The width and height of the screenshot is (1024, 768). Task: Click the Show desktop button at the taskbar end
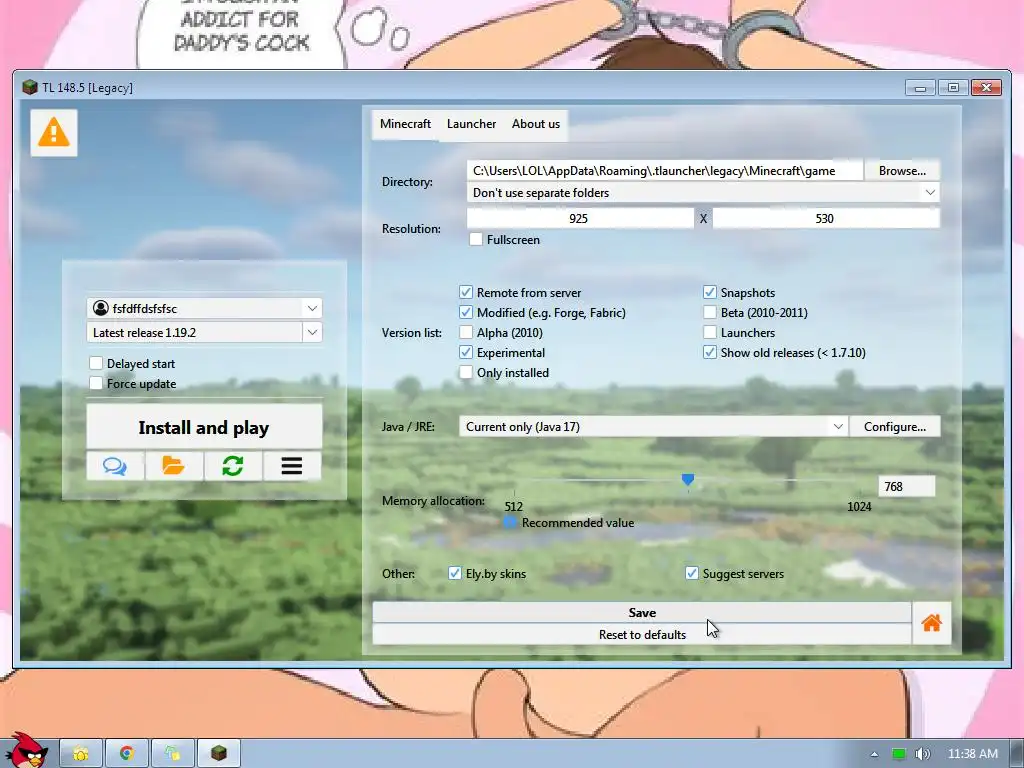click(x=1017, y=754)
